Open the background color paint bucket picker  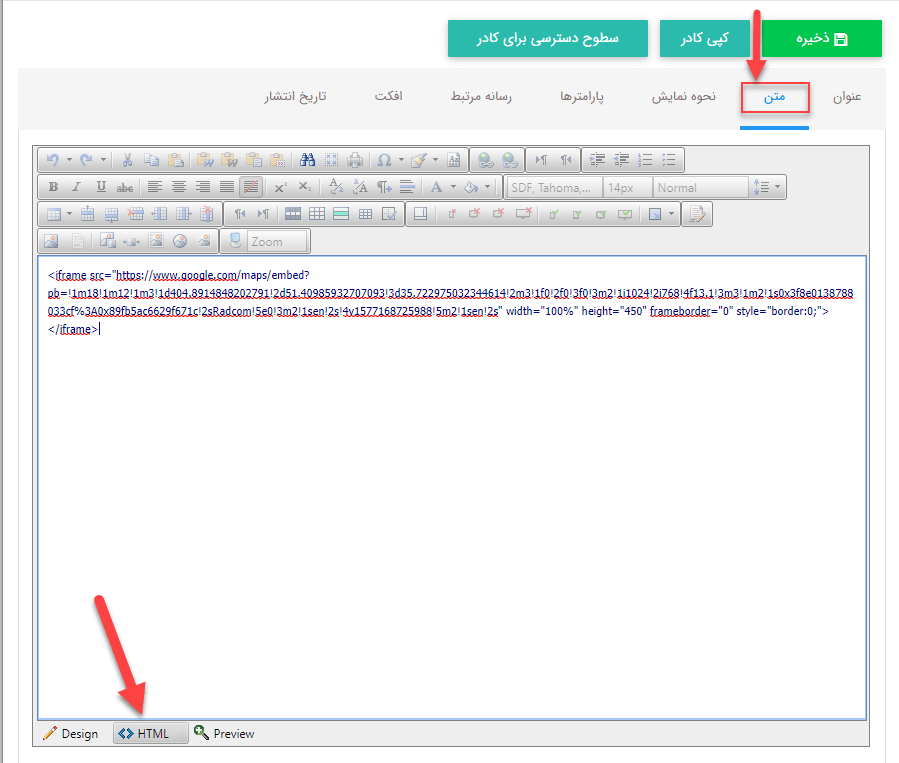pos(471,187)
